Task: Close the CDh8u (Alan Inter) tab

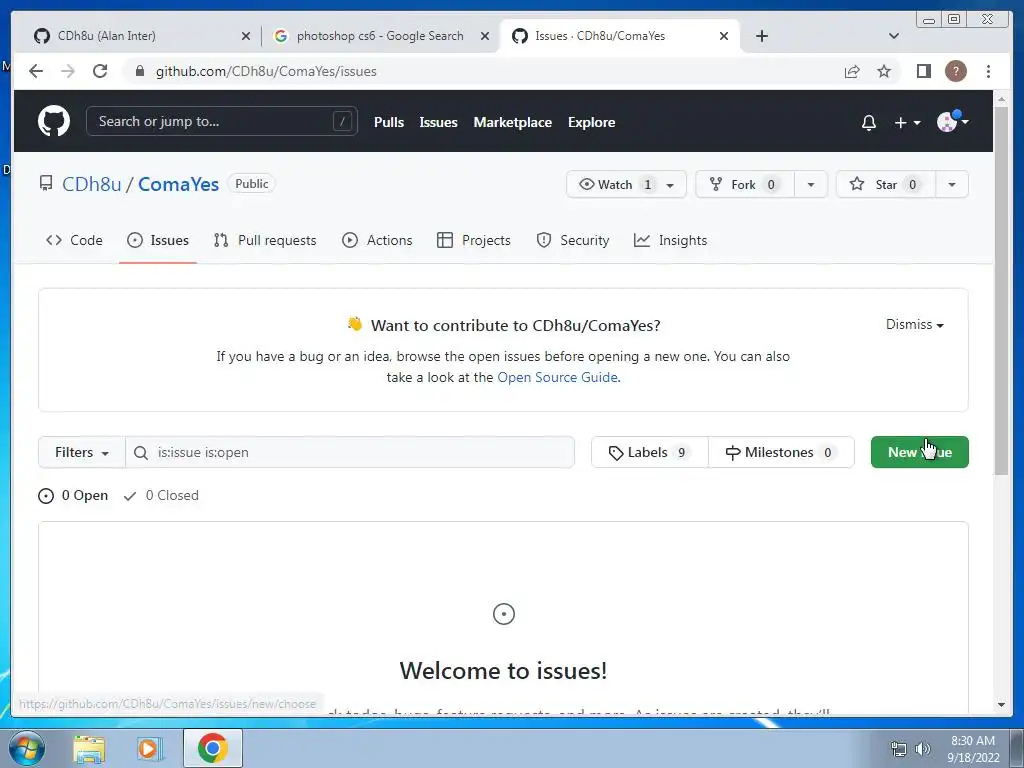Action: (246, 36)
